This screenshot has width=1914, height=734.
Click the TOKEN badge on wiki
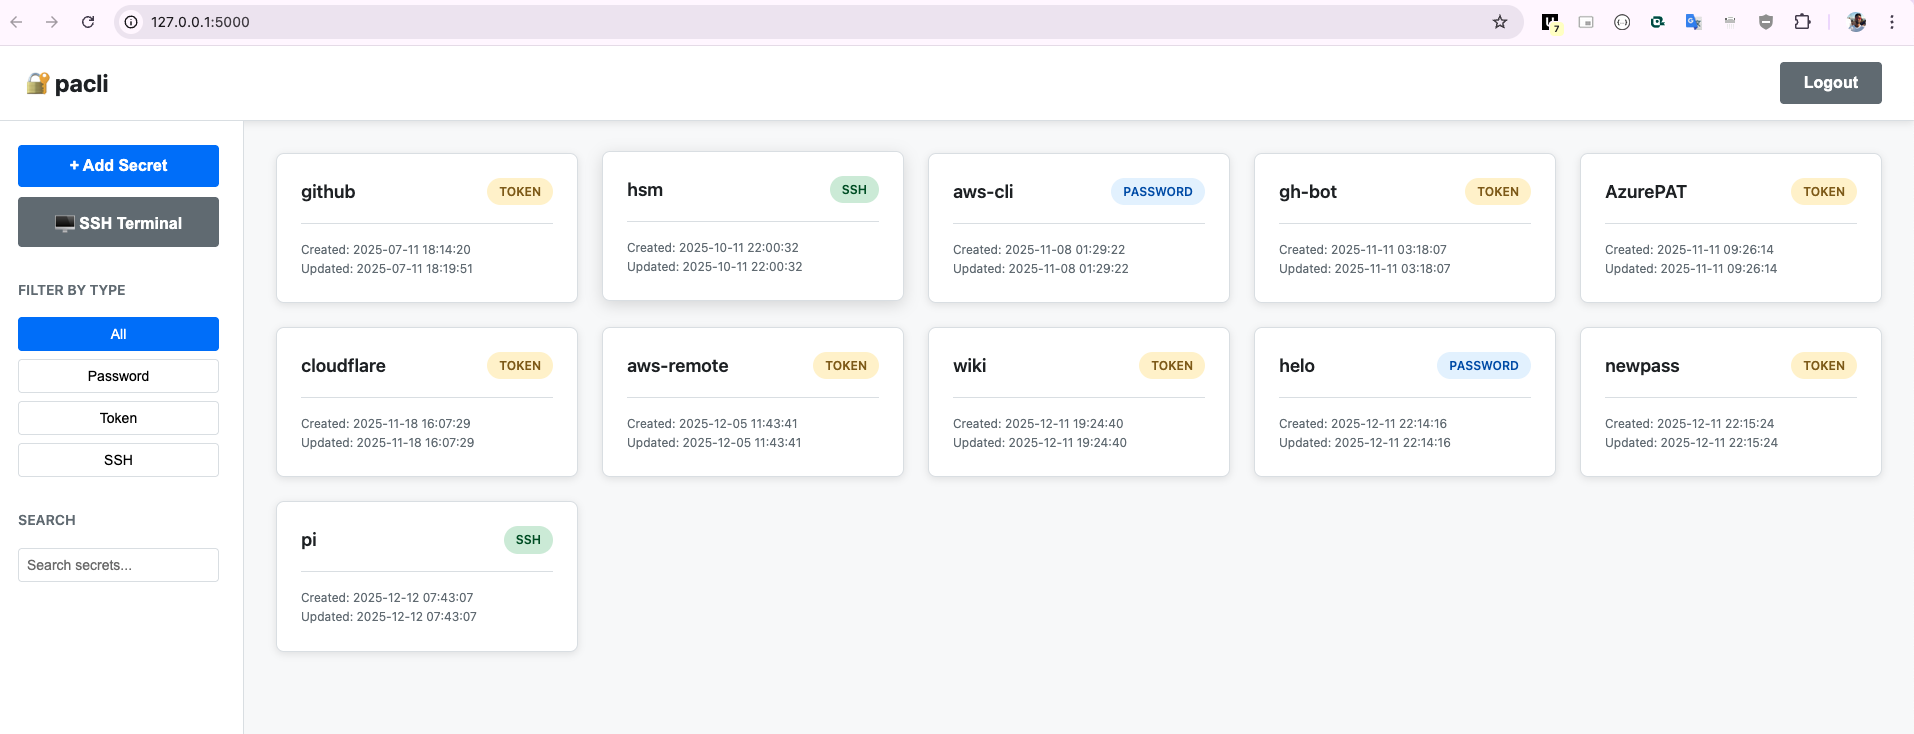click(1172, 366)
